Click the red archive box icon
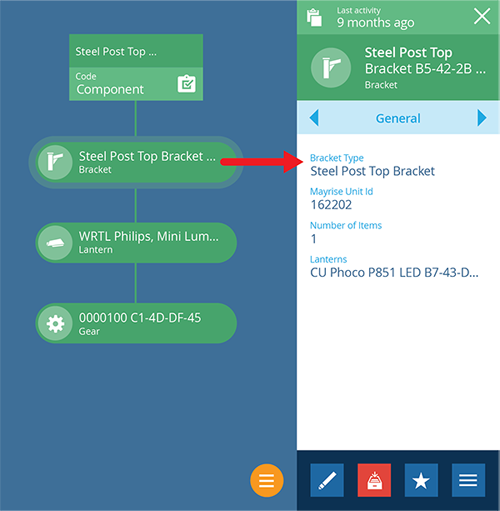The width and height of the screenshot is (500, 511). tap(374, 480)
